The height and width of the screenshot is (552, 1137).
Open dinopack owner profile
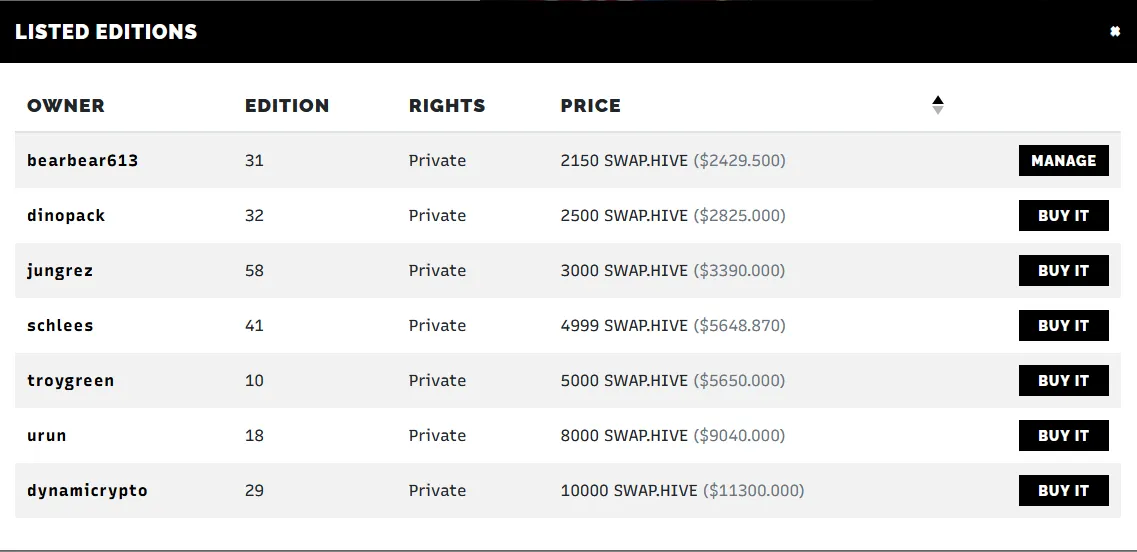[66, 215]
